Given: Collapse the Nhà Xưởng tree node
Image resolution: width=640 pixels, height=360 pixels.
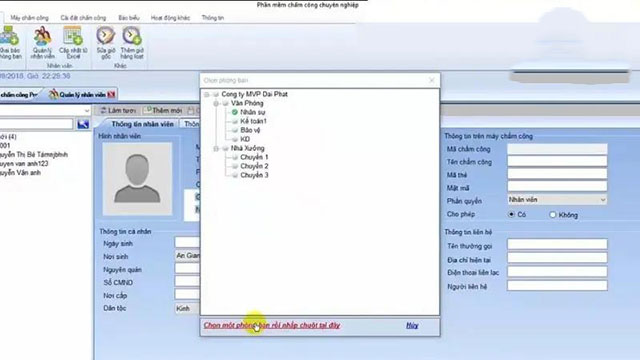Looking at the screenshot, I should point(216,149).
